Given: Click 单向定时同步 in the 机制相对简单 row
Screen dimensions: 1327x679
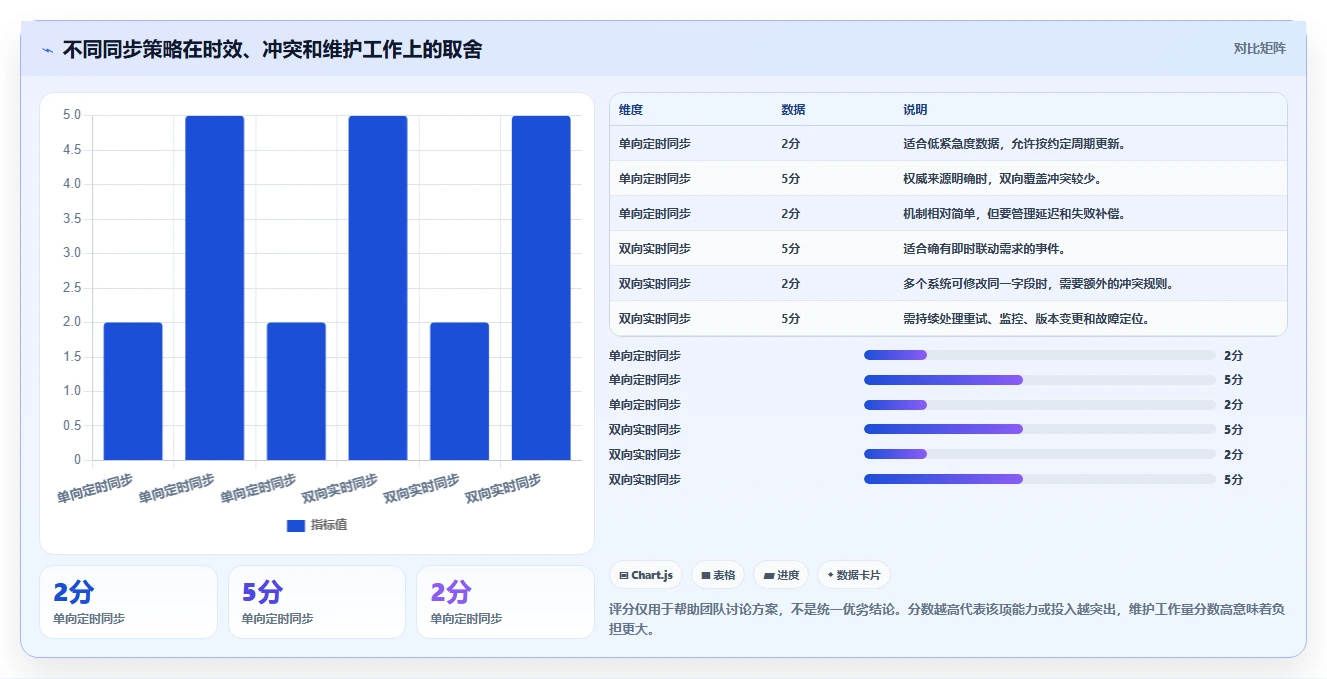Looking at the screenshot, I should [x=654, y=214].
